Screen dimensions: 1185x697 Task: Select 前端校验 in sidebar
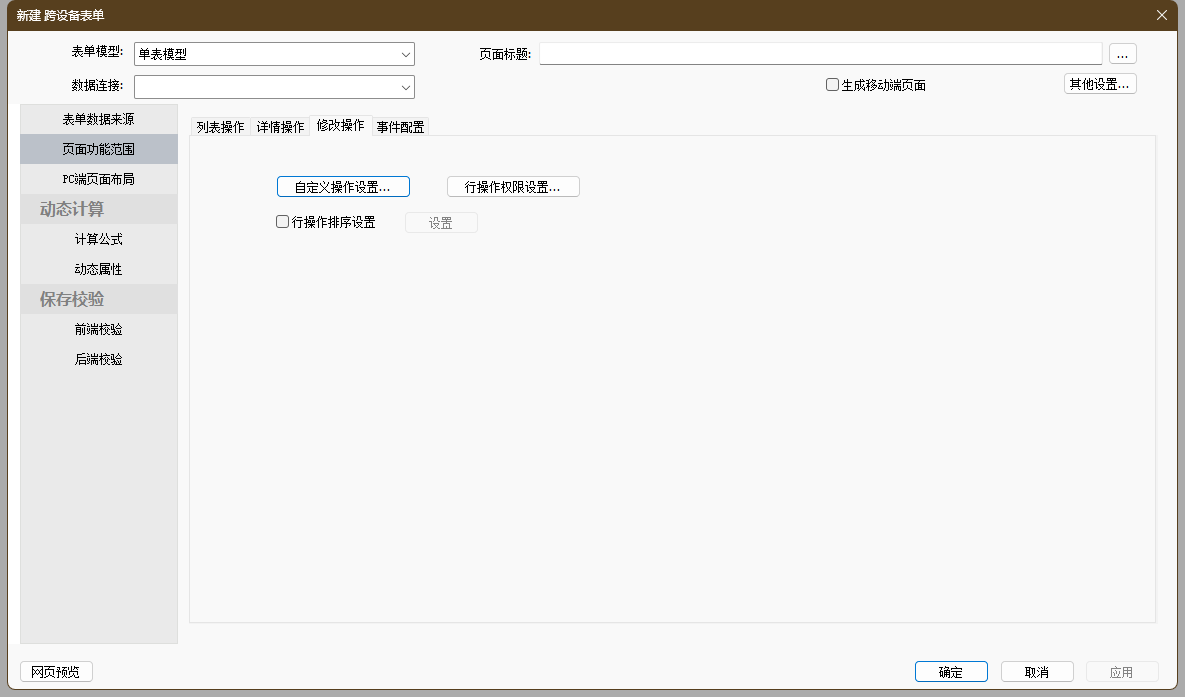click(98, 329)
